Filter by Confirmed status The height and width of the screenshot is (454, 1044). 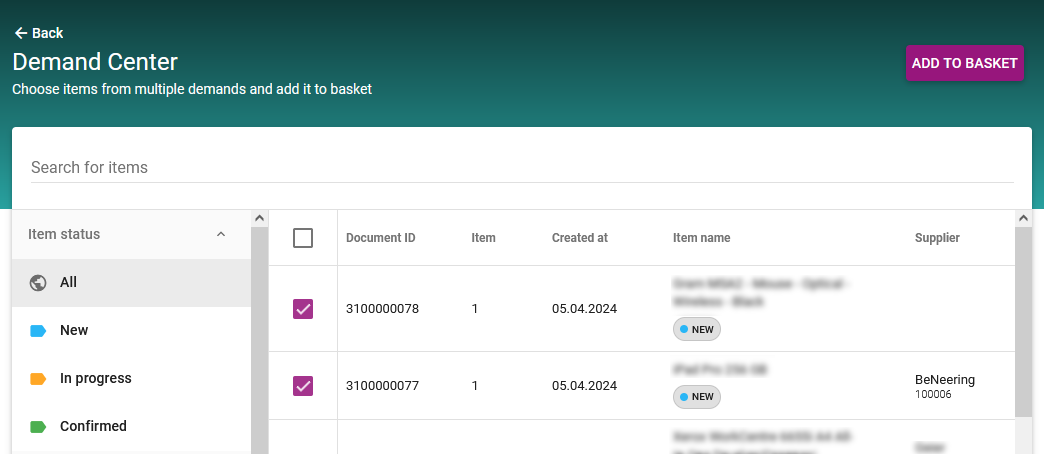tap(93, 427)
